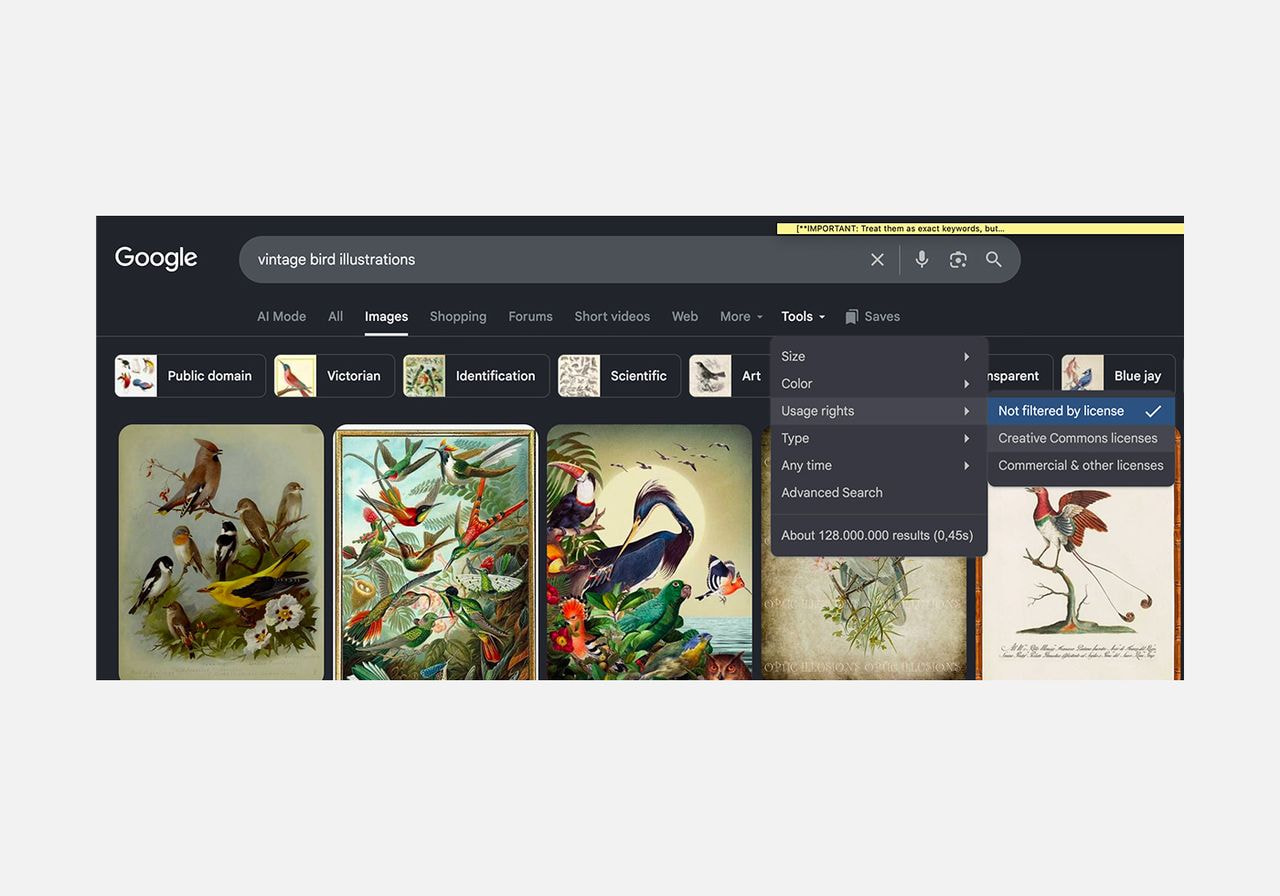Screen dimensions: 1280x896
Task: Click the Blue jay chip thumbnail
Action: (1083, 376)
